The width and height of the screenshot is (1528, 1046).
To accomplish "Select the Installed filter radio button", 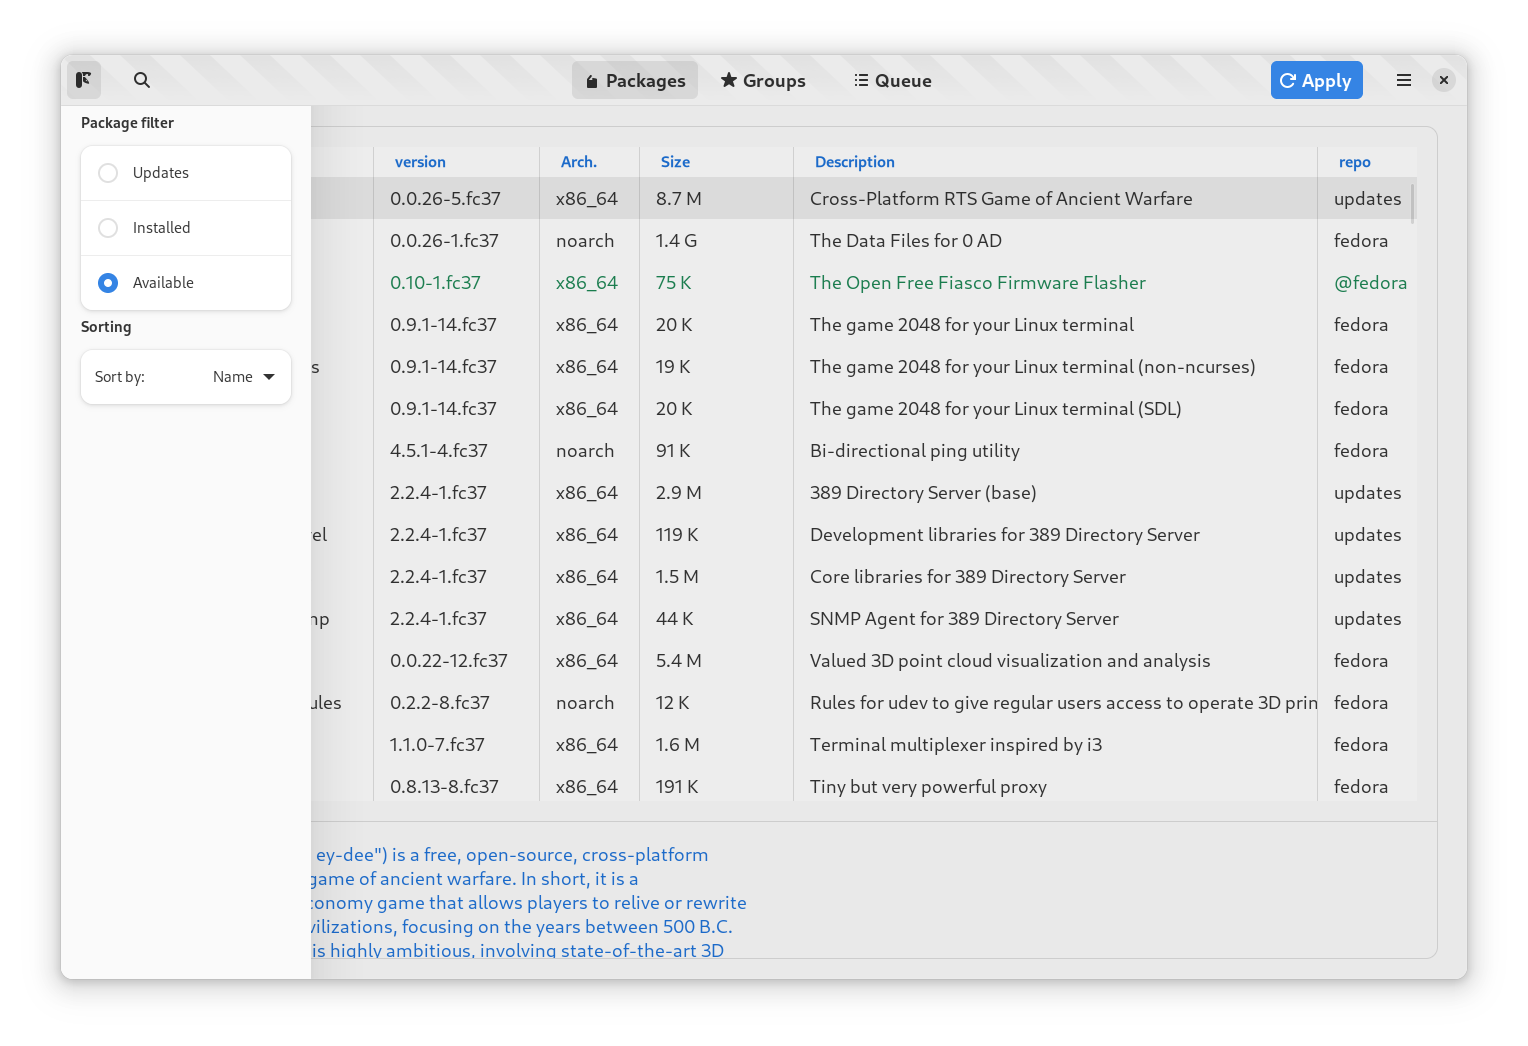I will (x=108, y=228).
